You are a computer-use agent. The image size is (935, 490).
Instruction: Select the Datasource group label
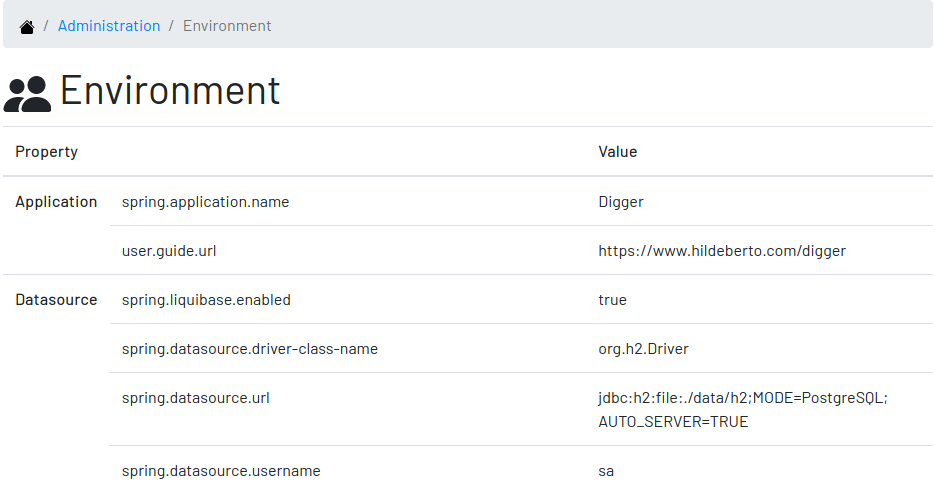pyautogui.click(x=56, y=300)
